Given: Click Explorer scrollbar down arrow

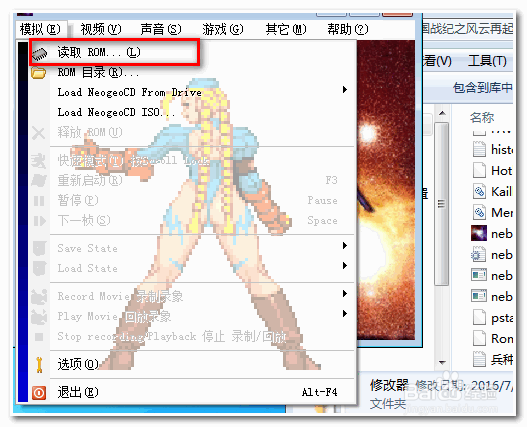Looking at the screenshot, I should (442, 362).
